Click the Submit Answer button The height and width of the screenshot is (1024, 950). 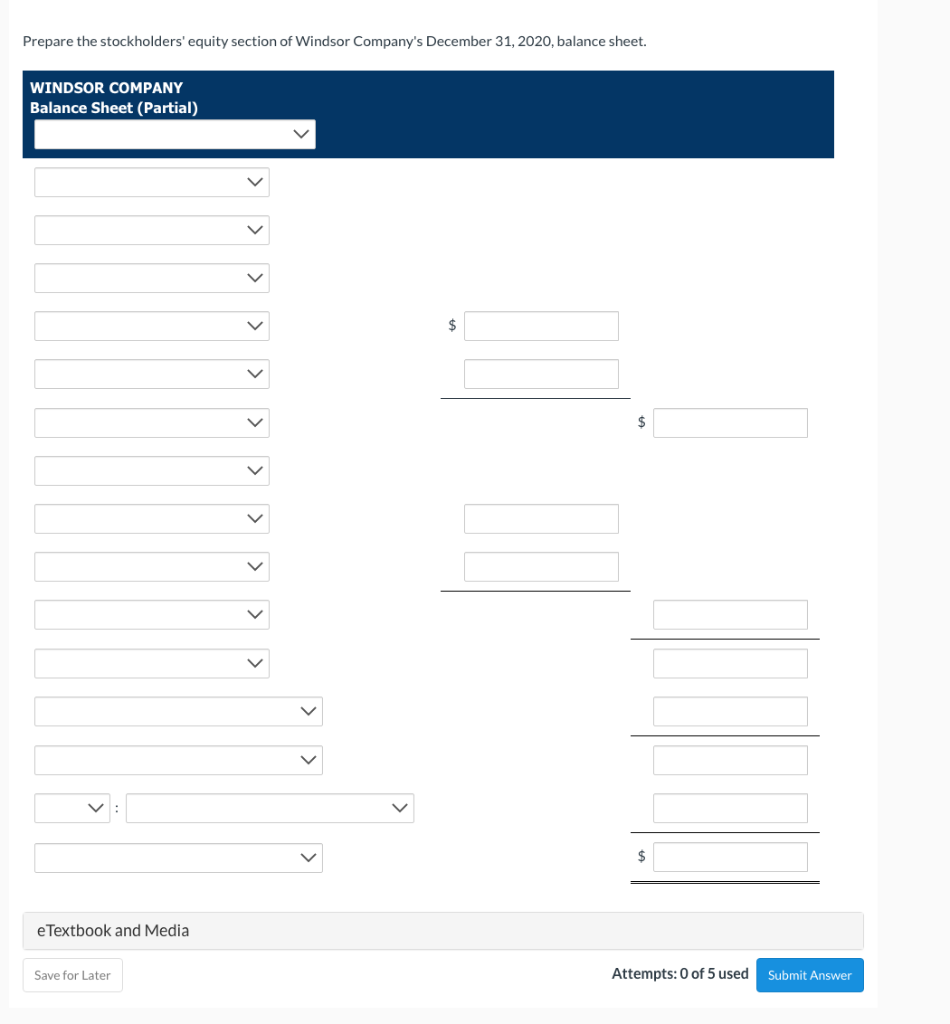click(x=809, y=975)
